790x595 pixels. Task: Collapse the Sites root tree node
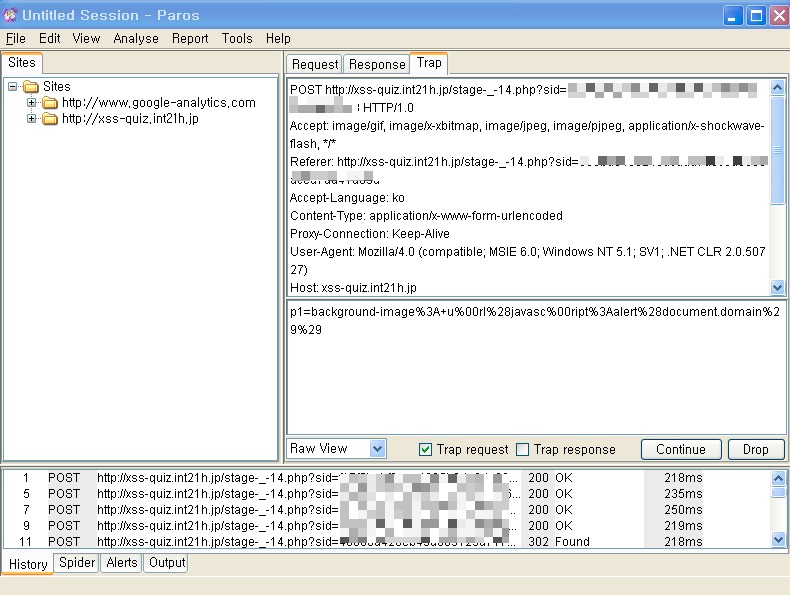[x=13, y=87]
